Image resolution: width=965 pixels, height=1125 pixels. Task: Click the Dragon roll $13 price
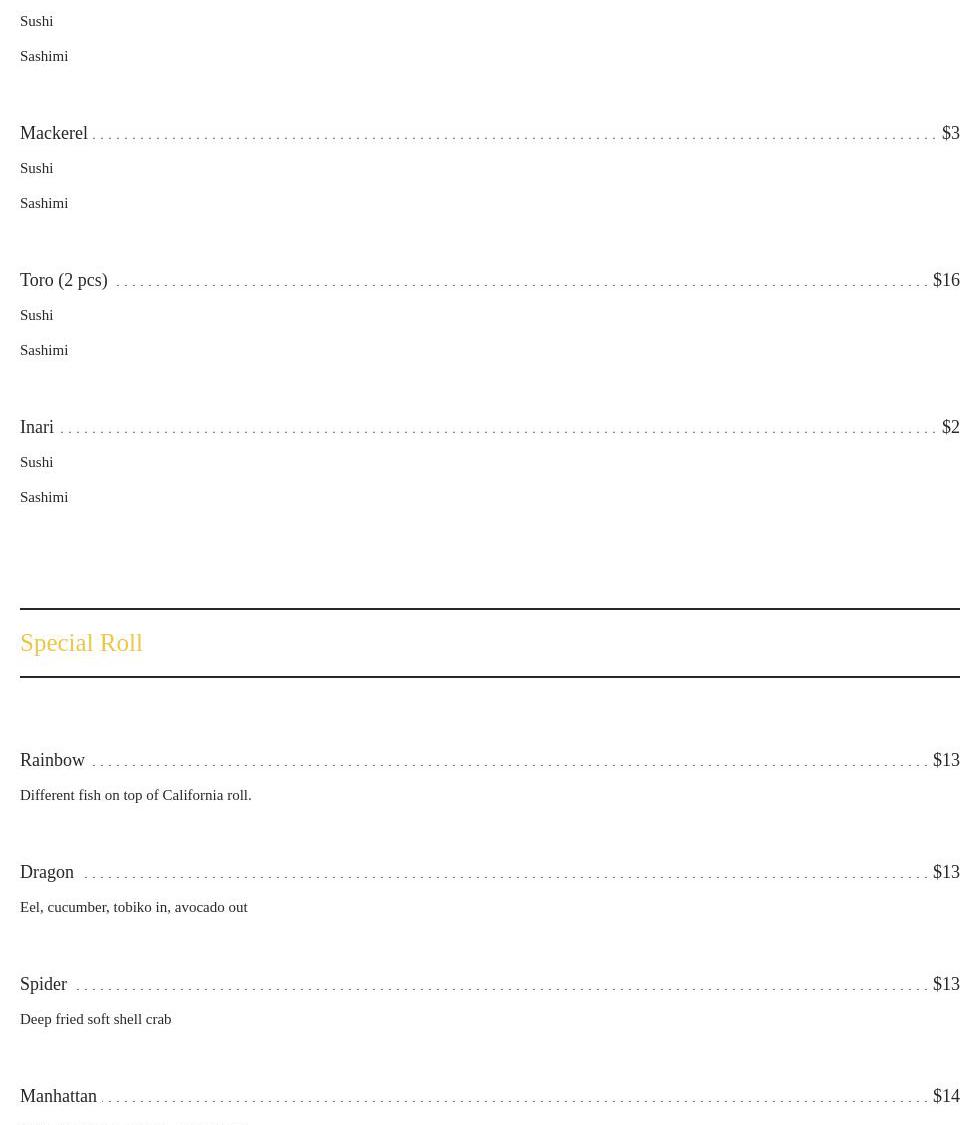point(946,872)
